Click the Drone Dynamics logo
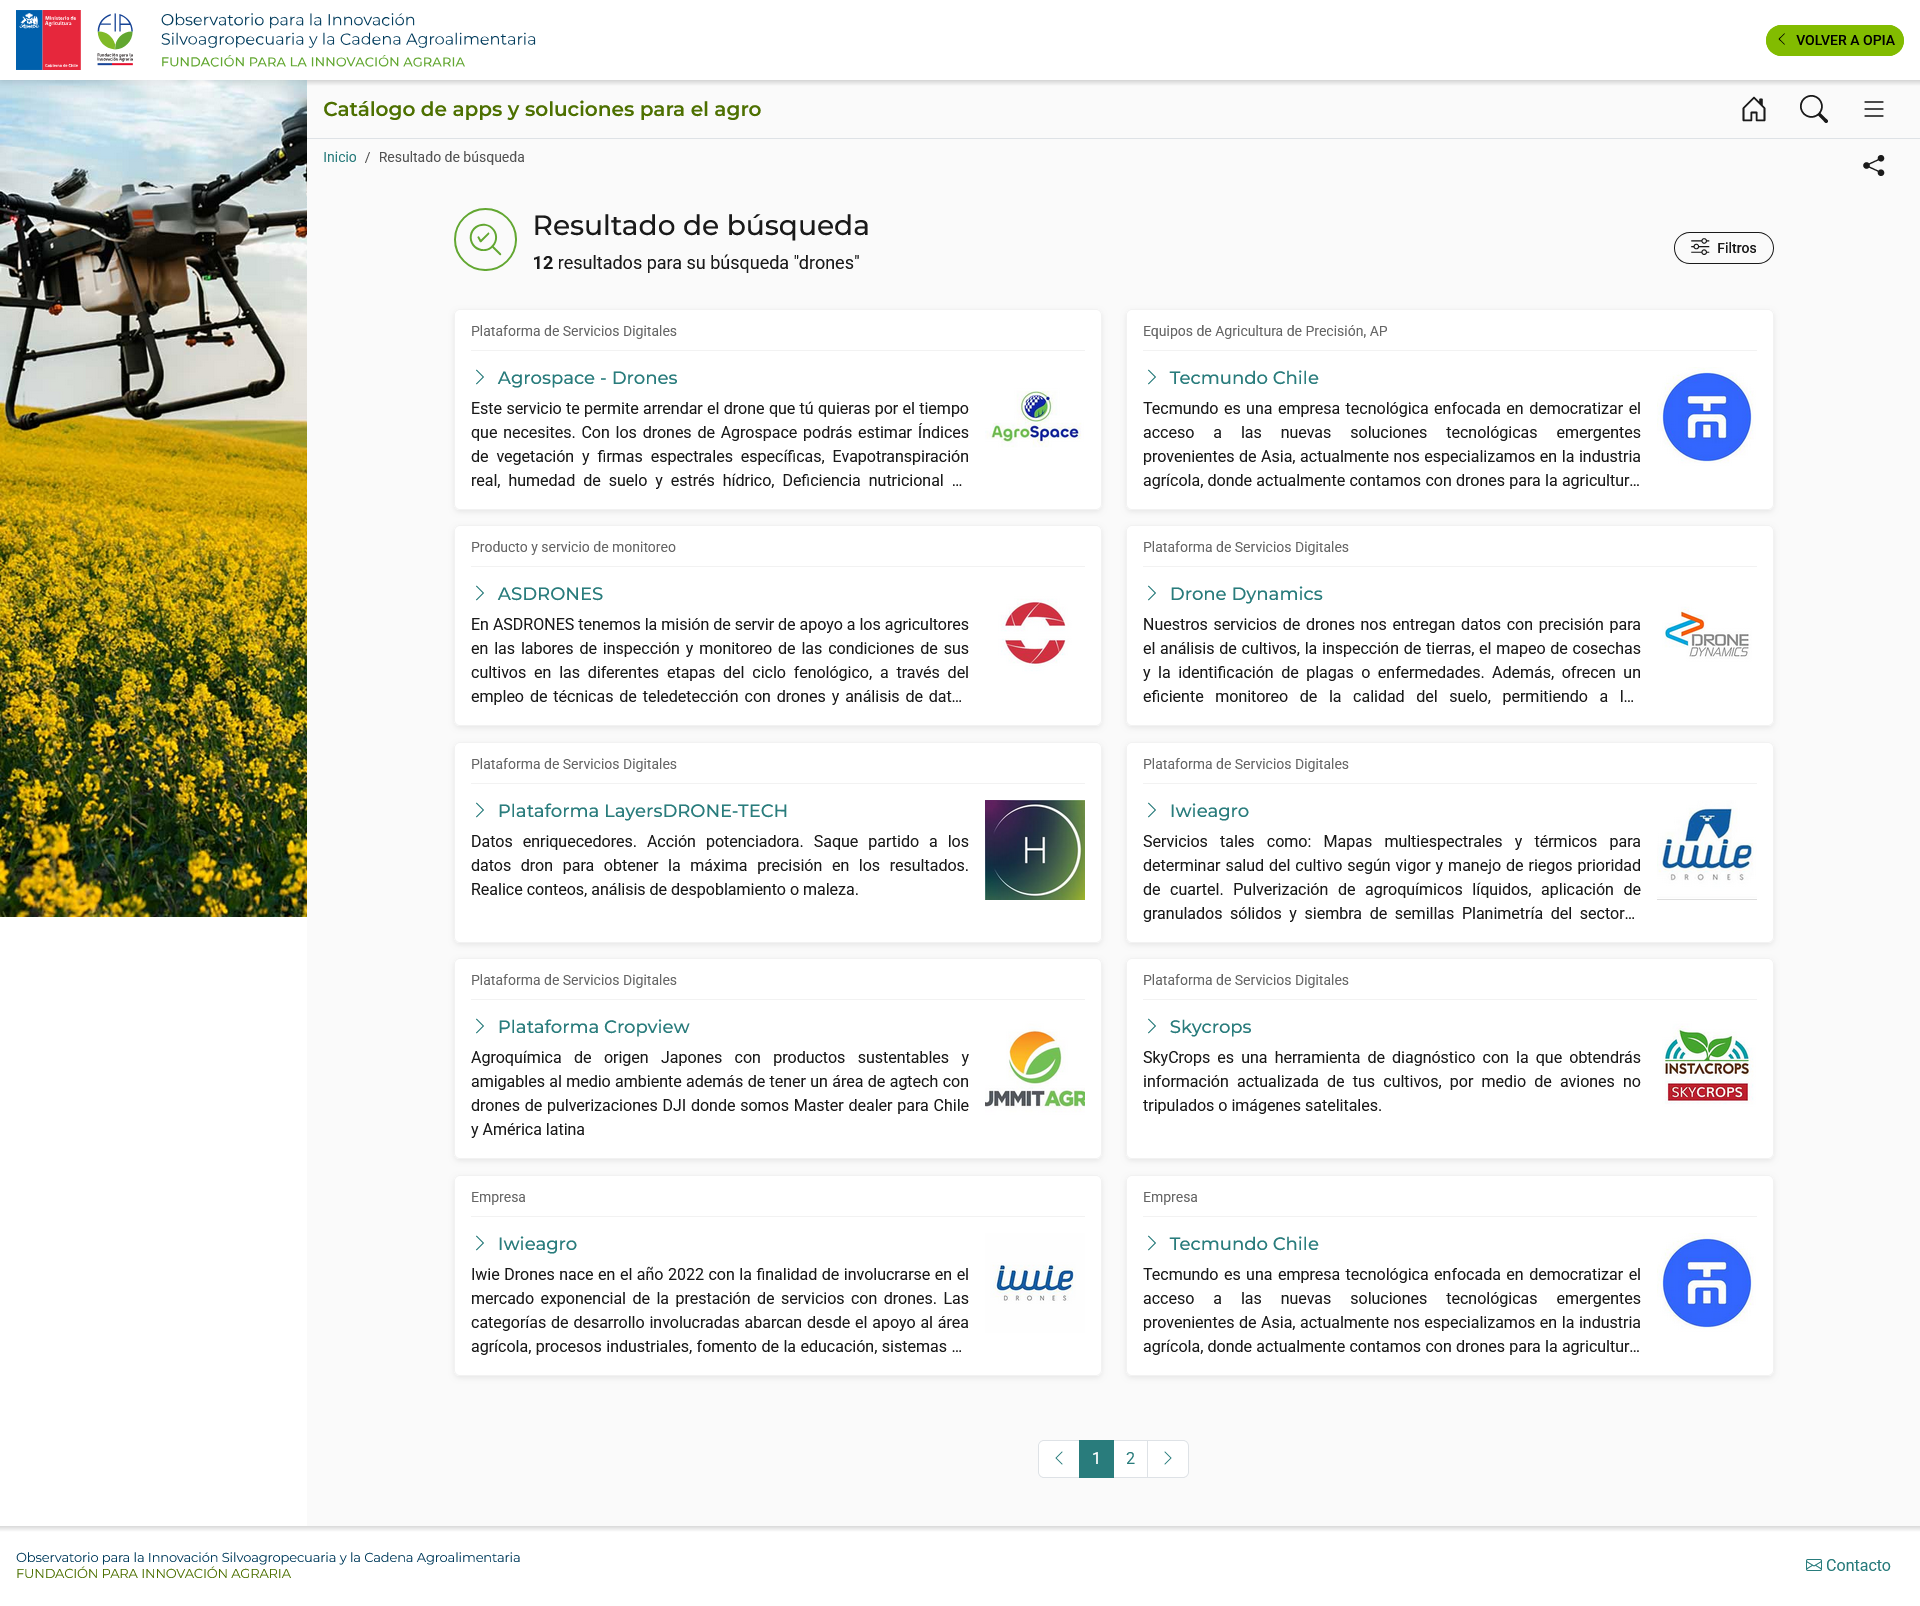The width and height of the screenshot is (1920, 1606). pyautogui.click(x=1707, y=634)
